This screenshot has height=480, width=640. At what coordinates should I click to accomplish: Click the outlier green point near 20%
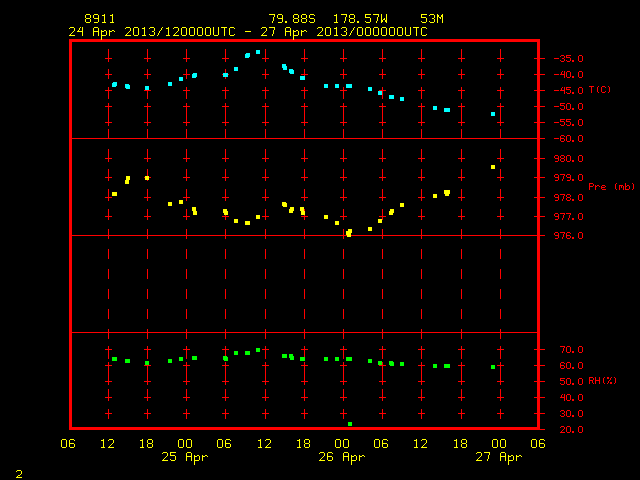click(x=350, y=424)
